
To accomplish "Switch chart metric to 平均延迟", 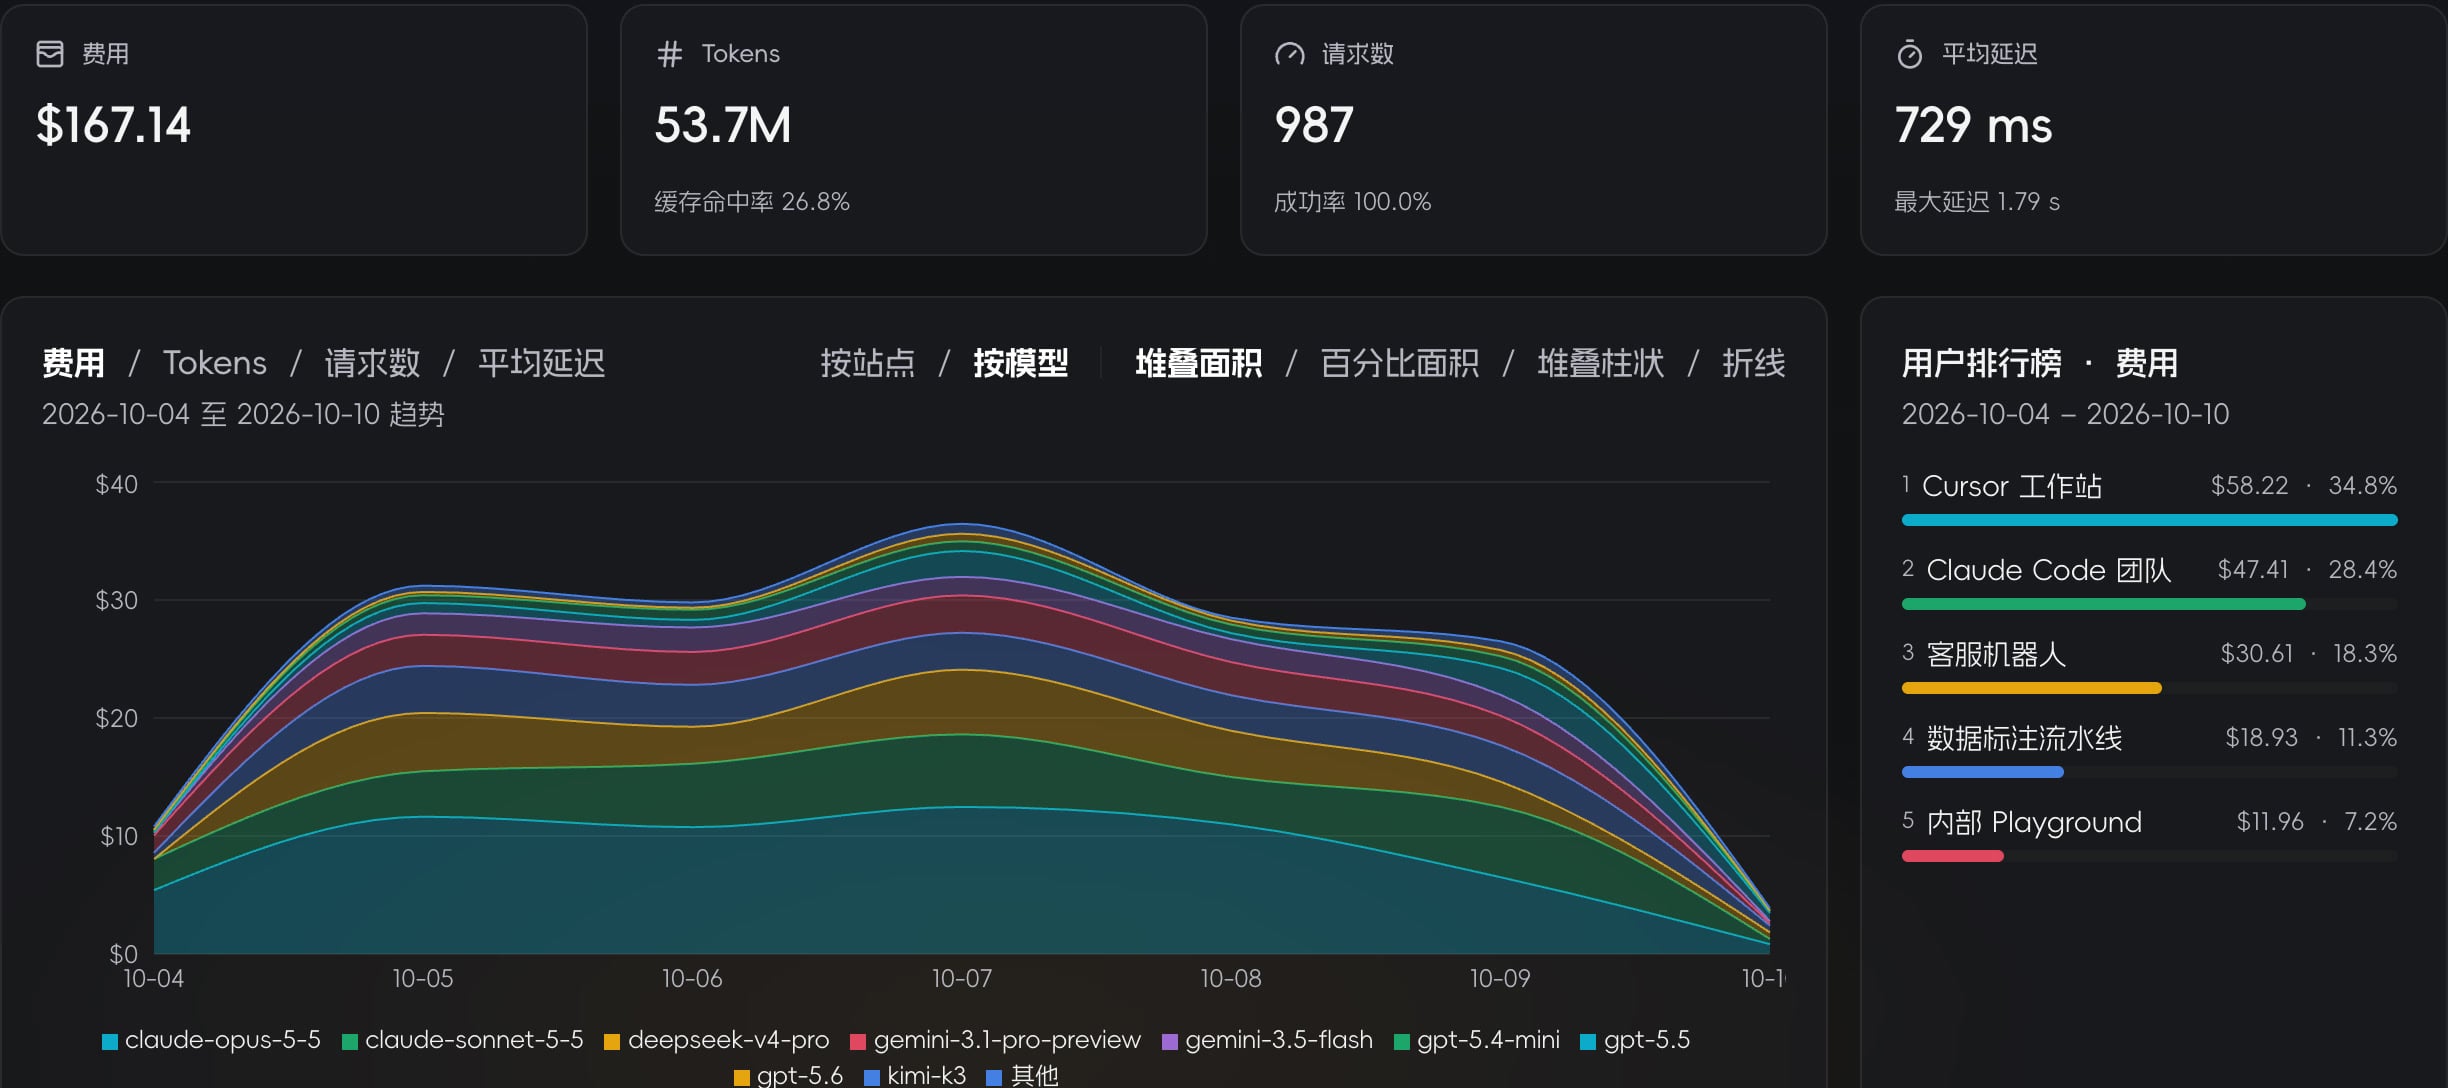I will tap(541, 363).
